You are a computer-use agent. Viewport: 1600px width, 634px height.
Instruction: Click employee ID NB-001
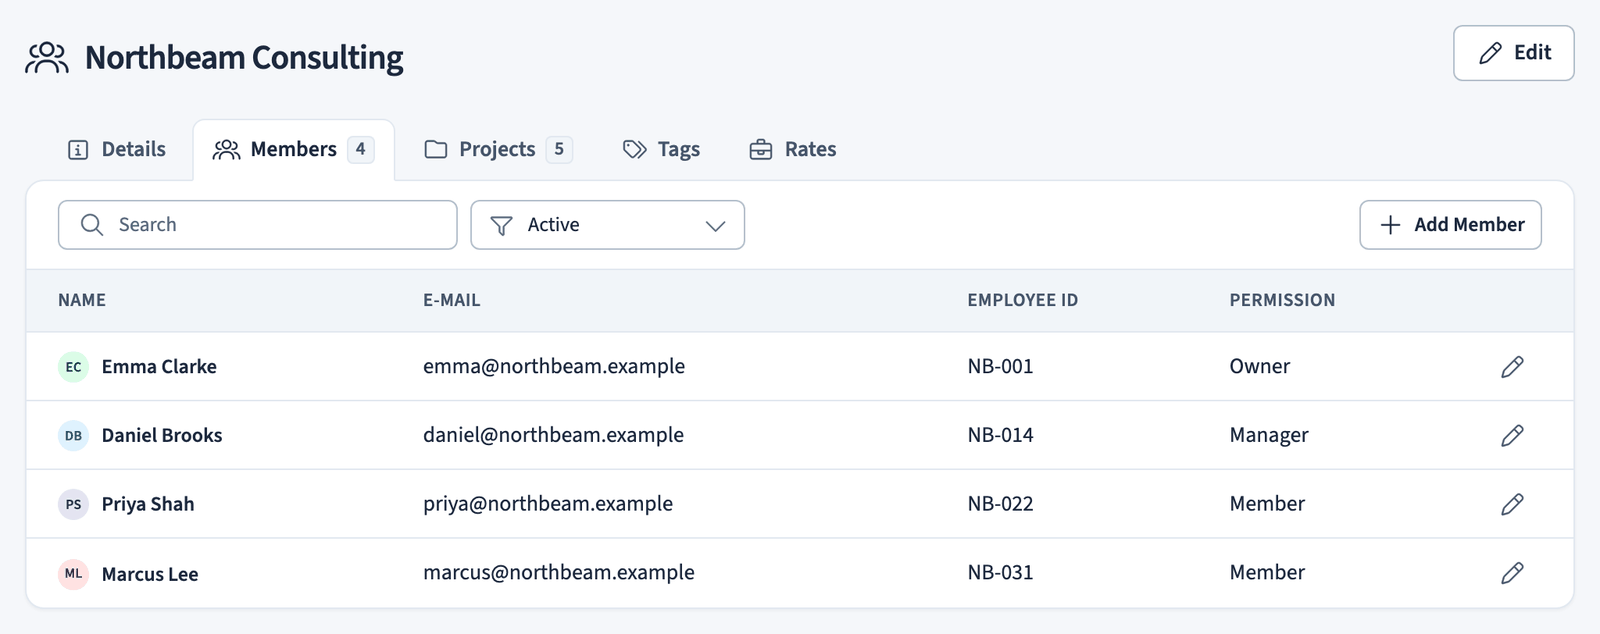coord(1000,366)
